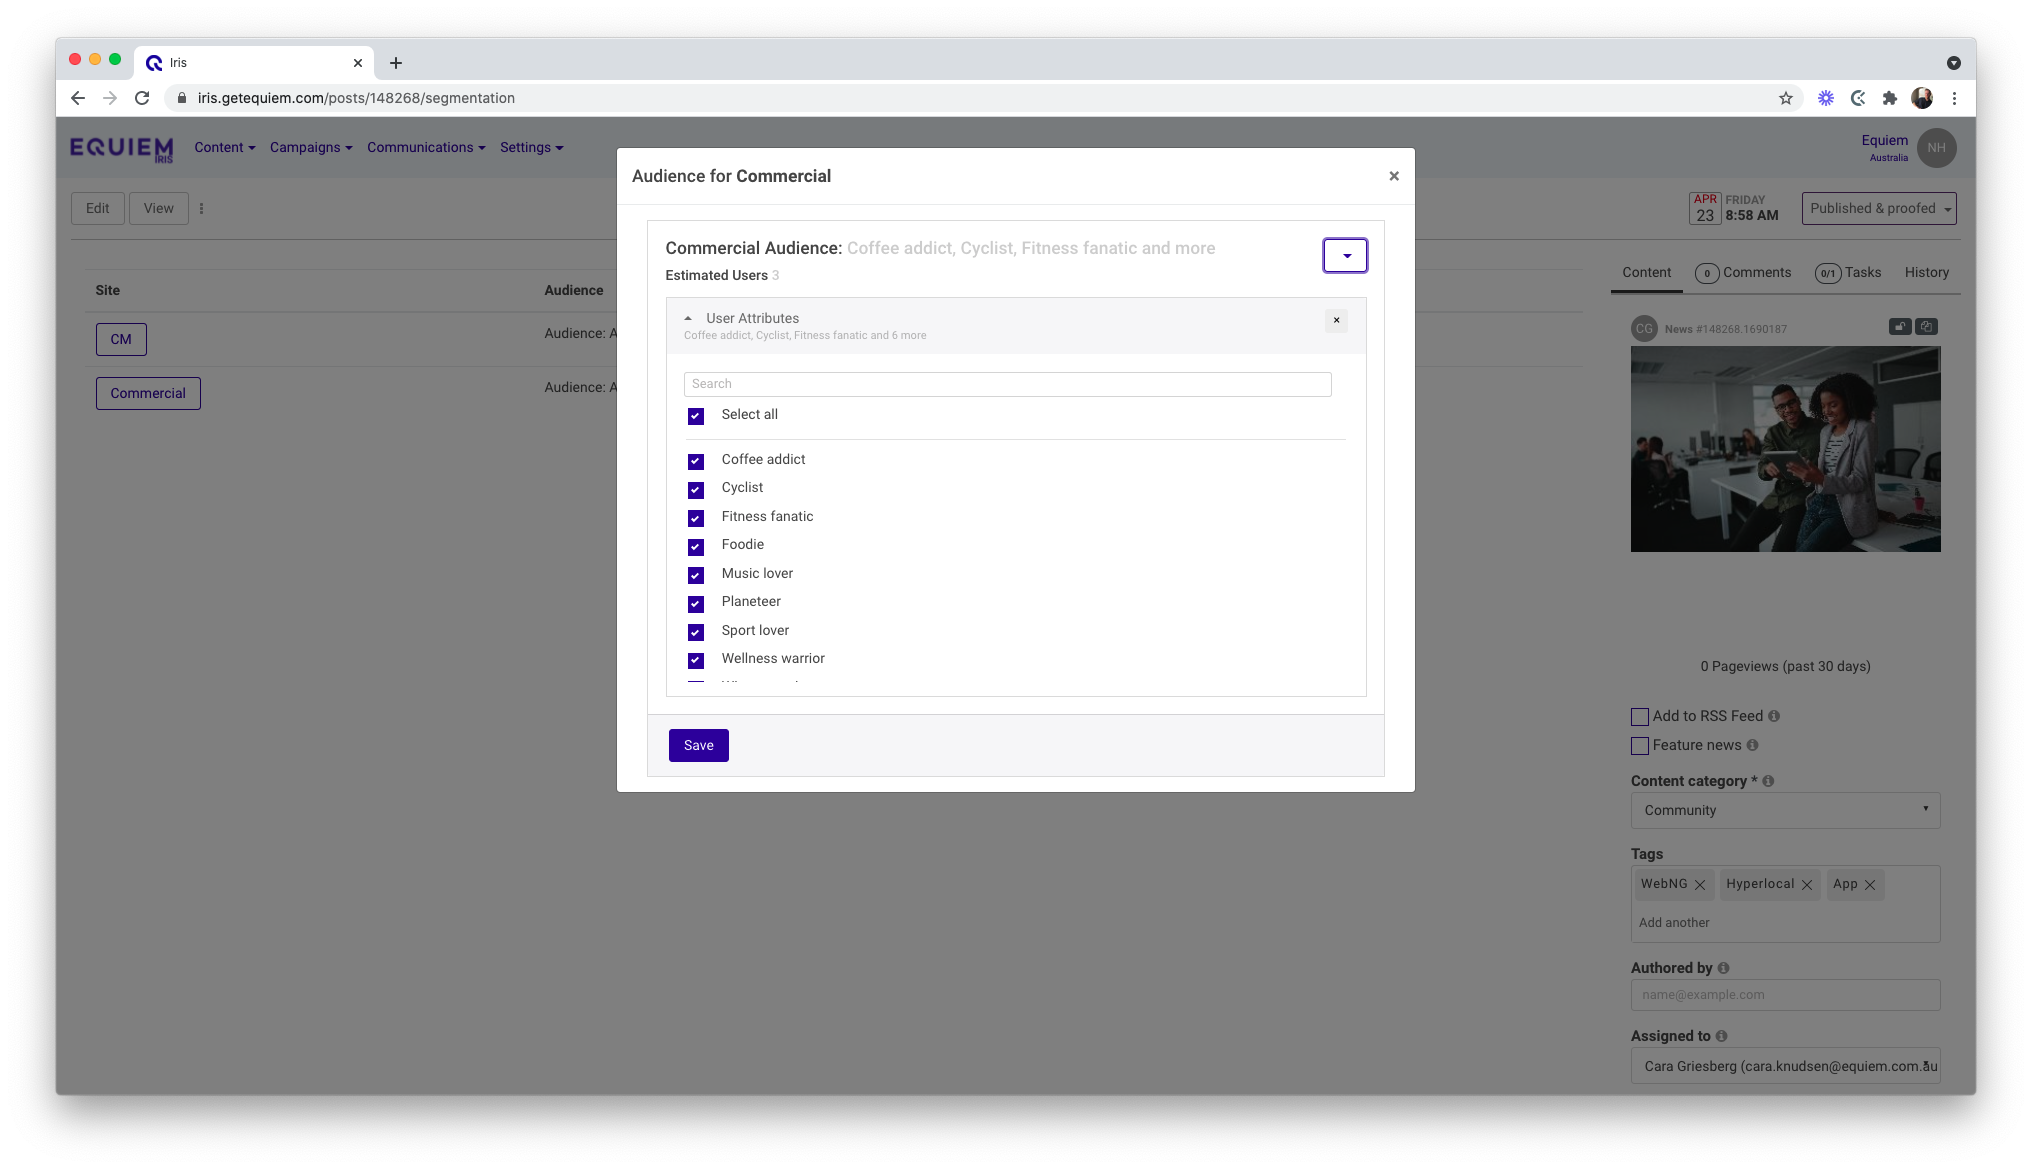Remove the User Attributes filter block
This screenshot has height=1169, width=2032.
pyautogui.click(x=1336, y=320)
